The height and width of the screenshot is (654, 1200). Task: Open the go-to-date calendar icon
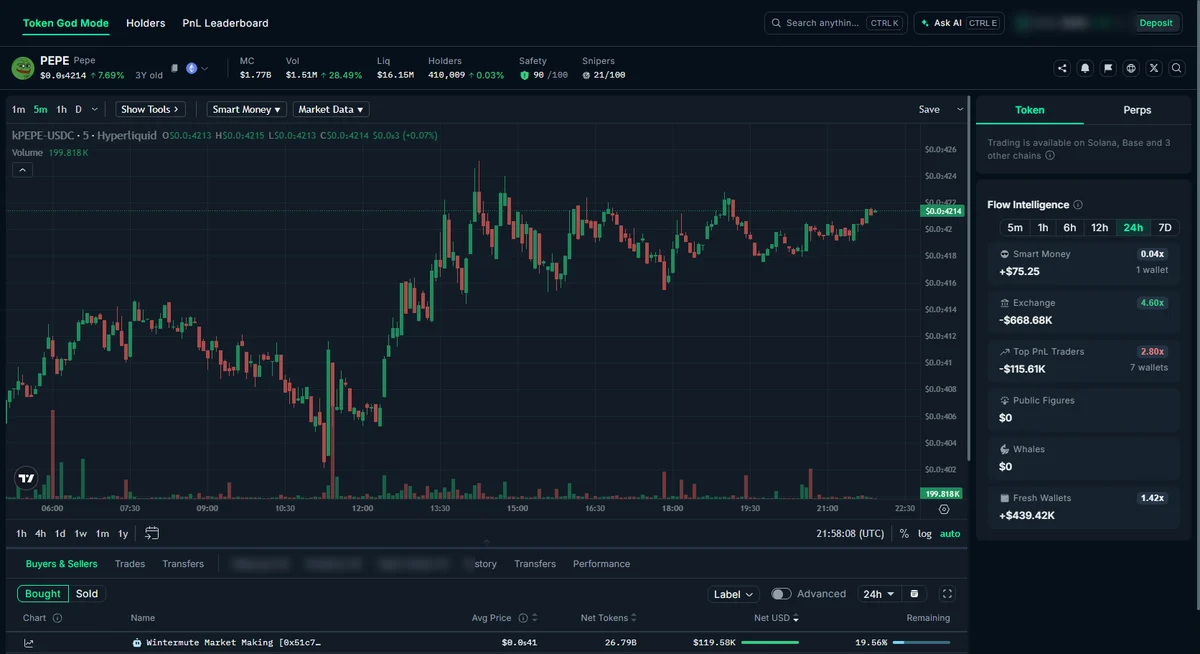pos(152,533)
